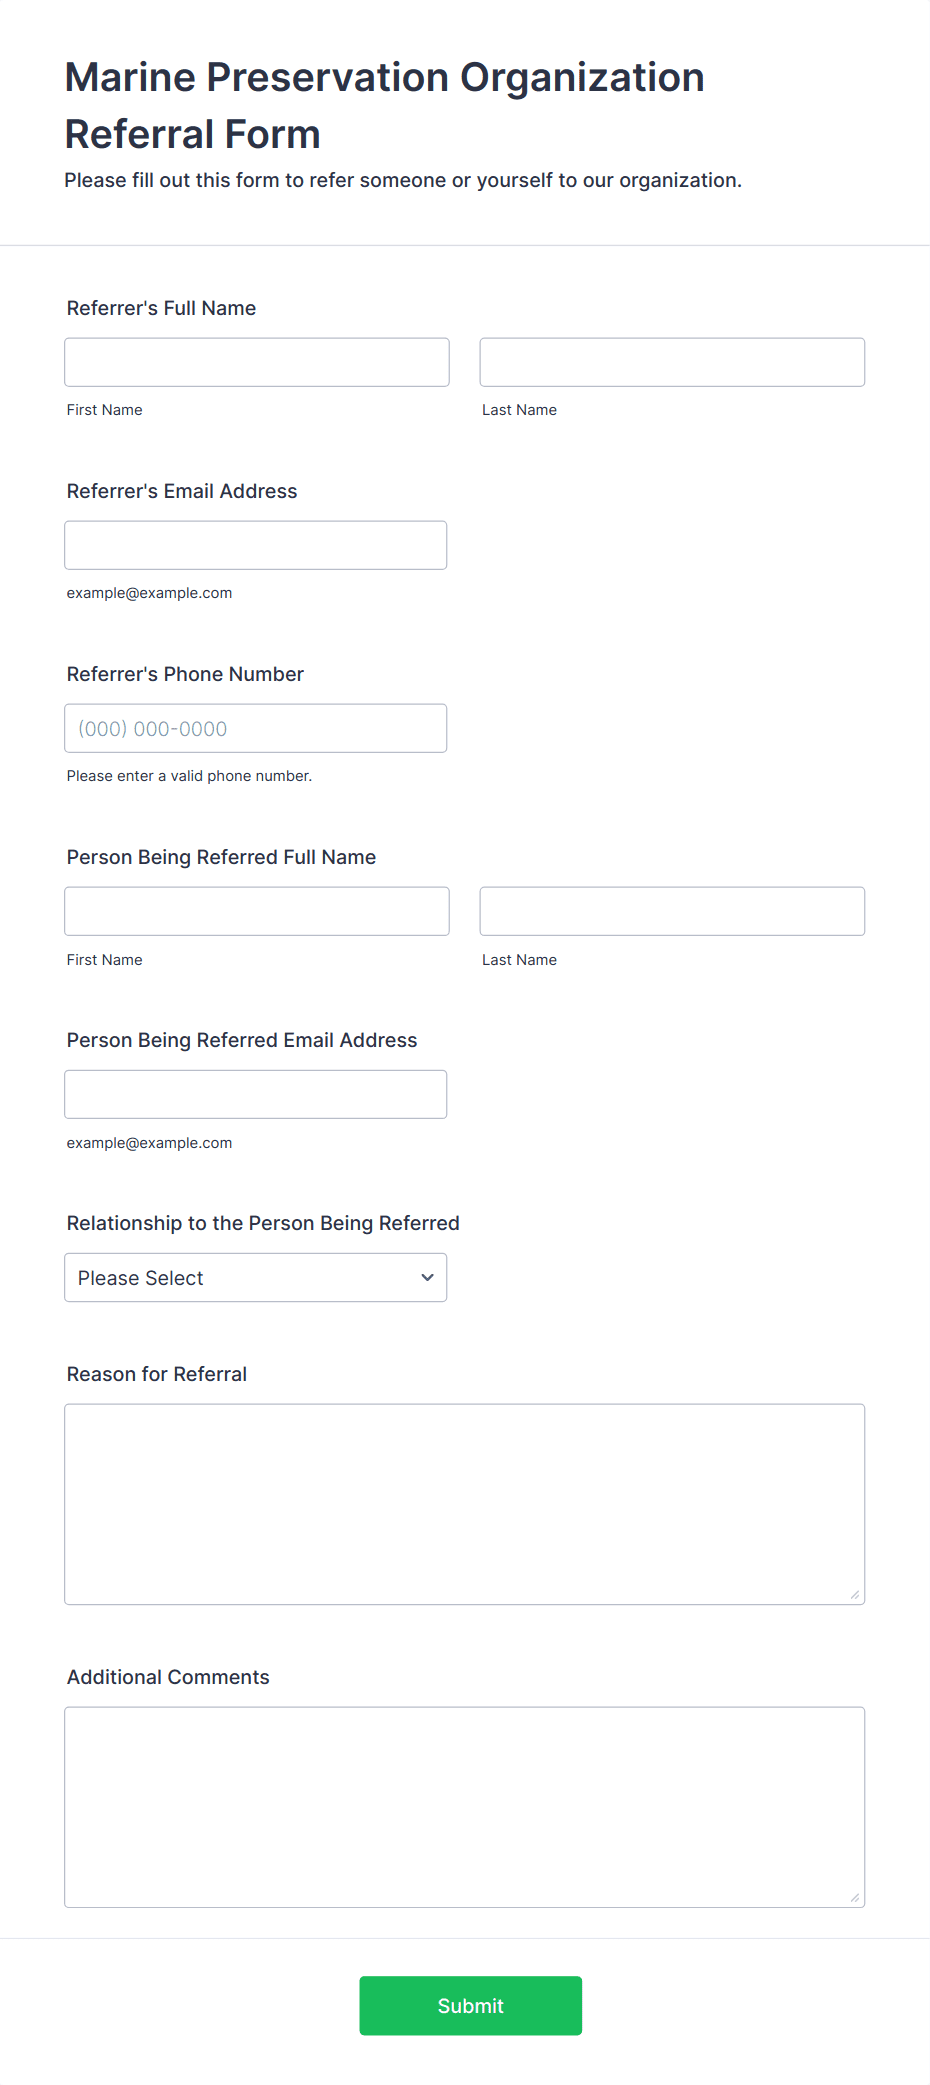Click the Referrer's Email Address label
The height and width of the screenshot is (2085, 930).
tap(182, 491)
